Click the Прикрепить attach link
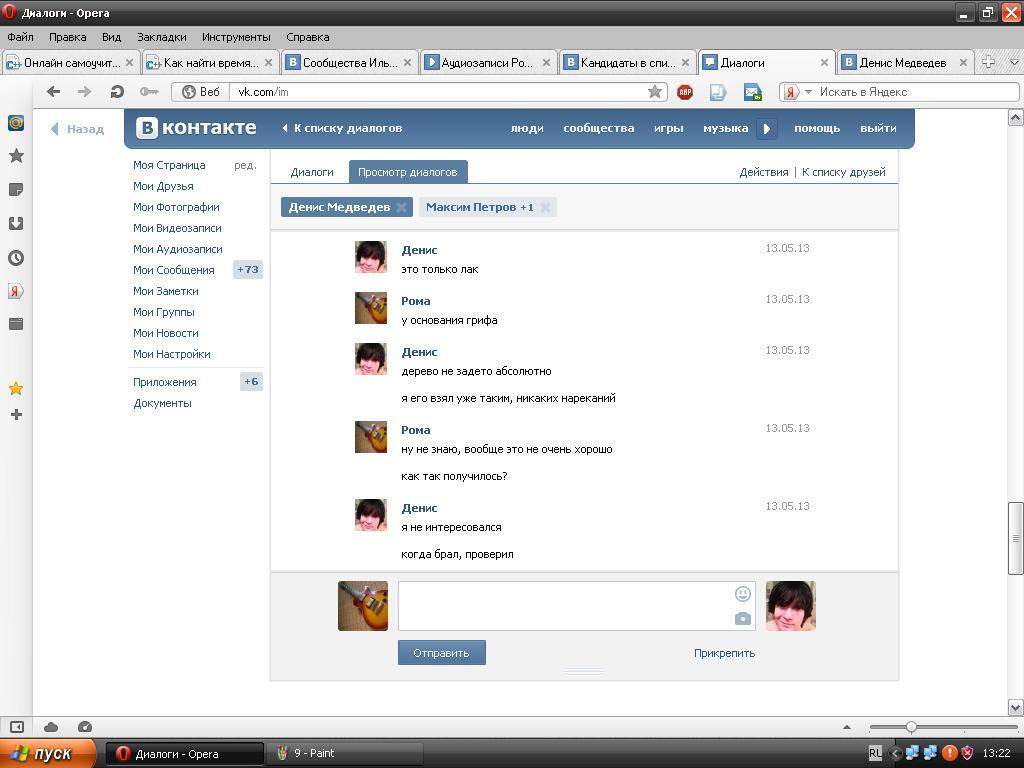The image size is (1024, 768). [724, 653]
